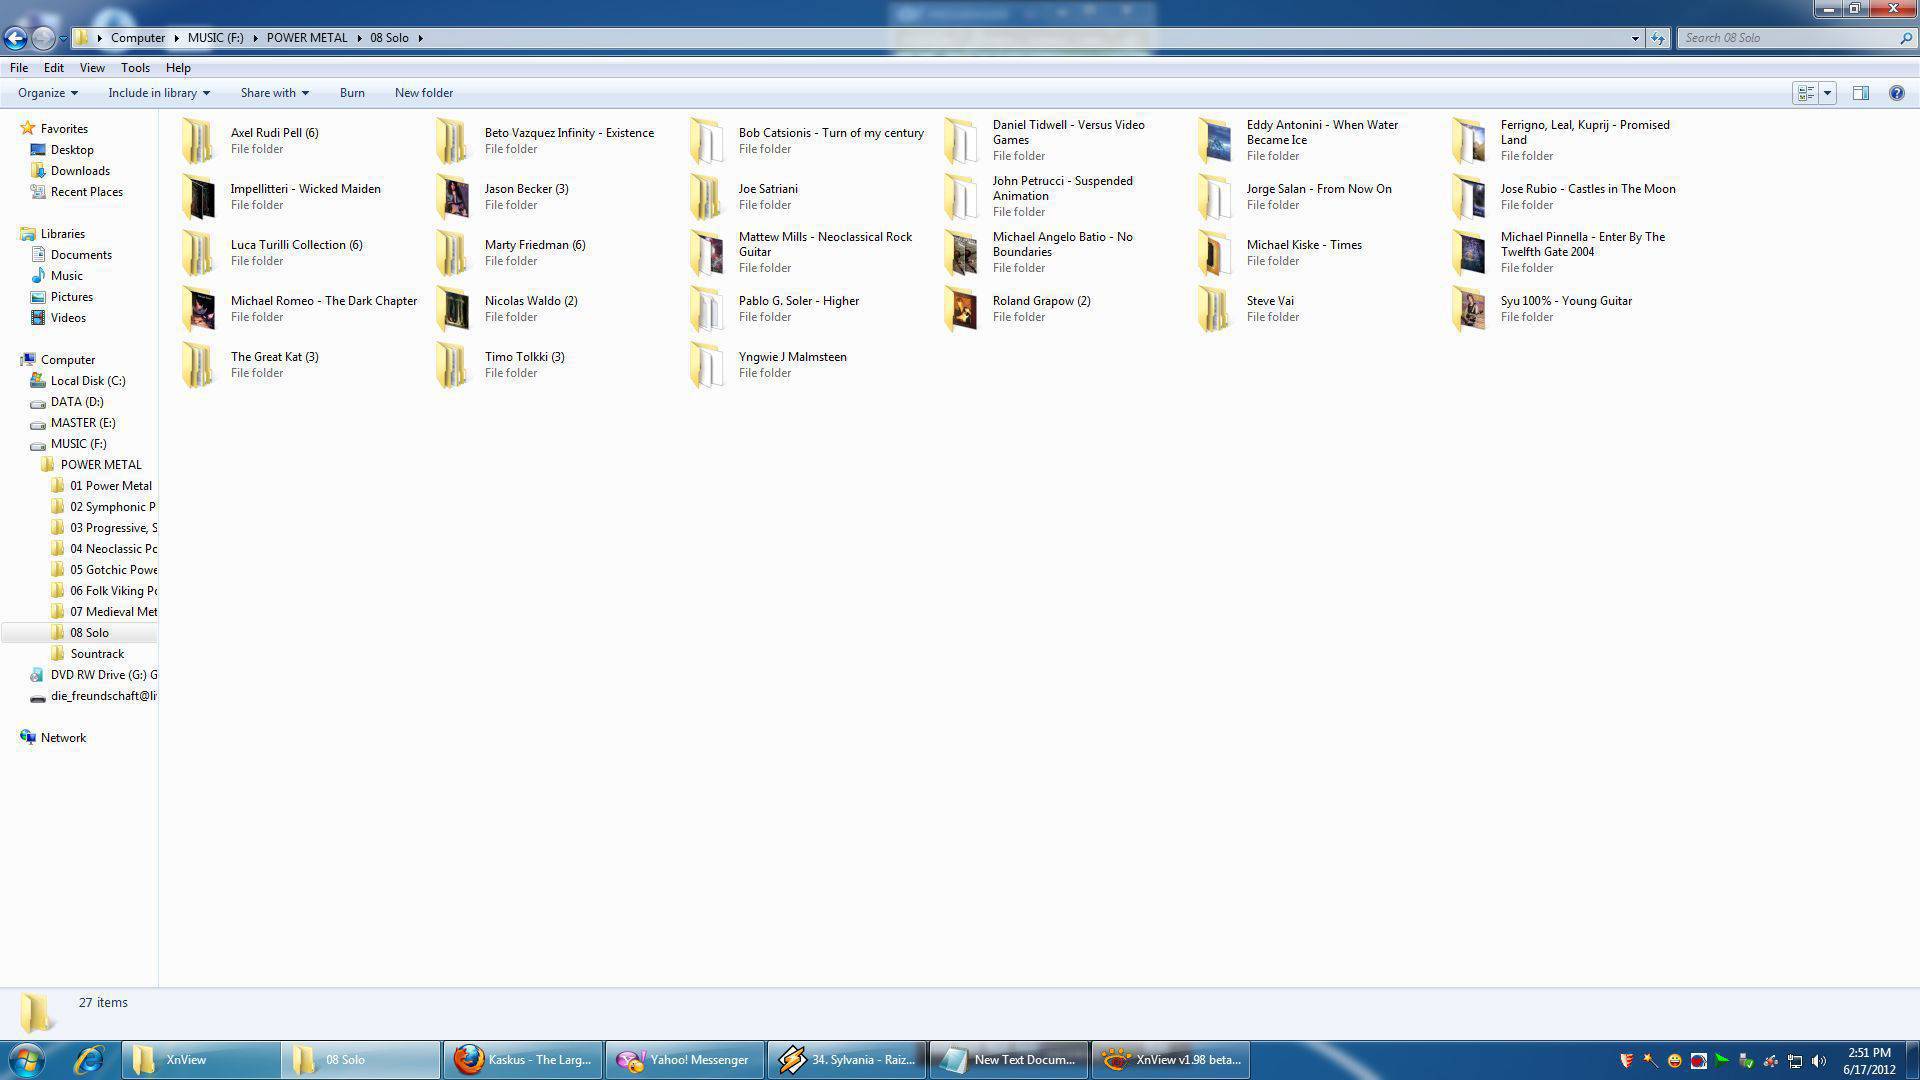Click the Back navigation arrow button
The height and width of the screenshot is (1080, 1920).
coord(15,38)
